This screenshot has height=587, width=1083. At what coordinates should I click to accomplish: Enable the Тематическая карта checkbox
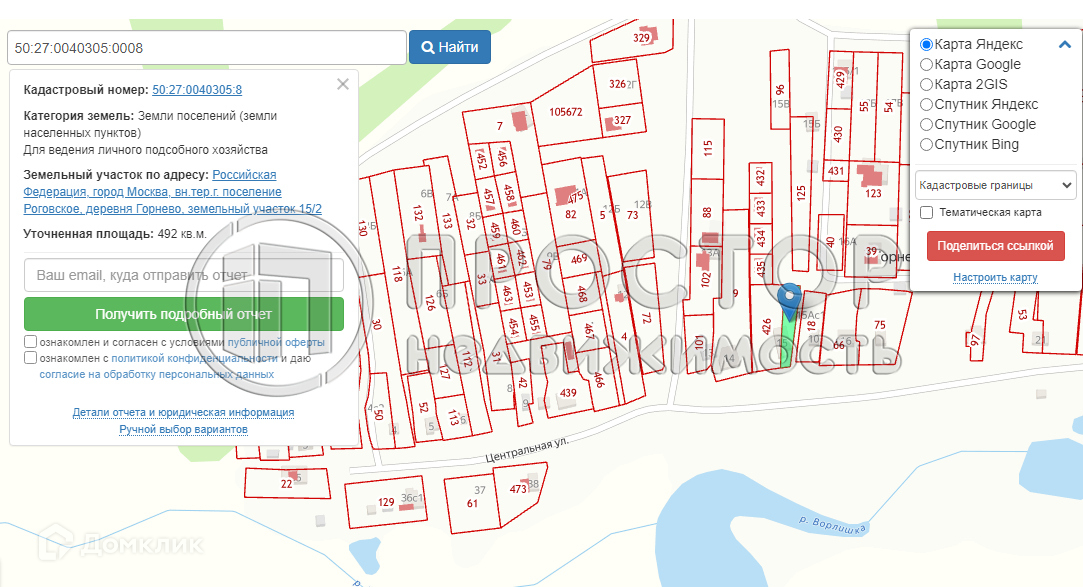927,213
